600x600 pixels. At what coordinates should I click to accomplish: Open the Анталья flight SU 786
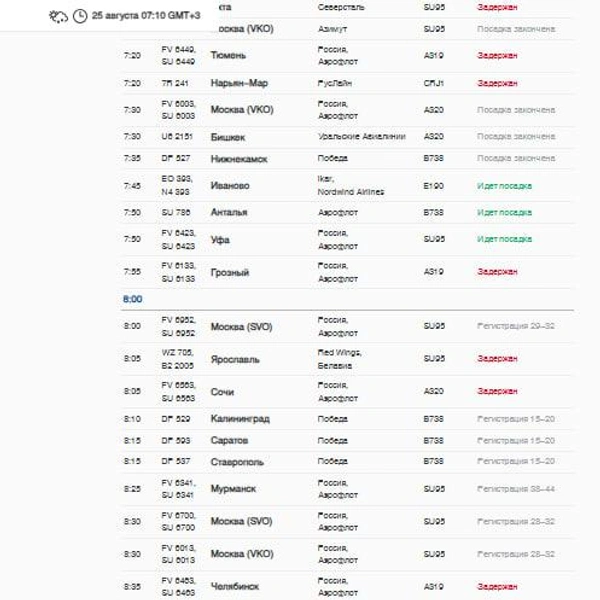pyautogui.click(x=347, y=212)
